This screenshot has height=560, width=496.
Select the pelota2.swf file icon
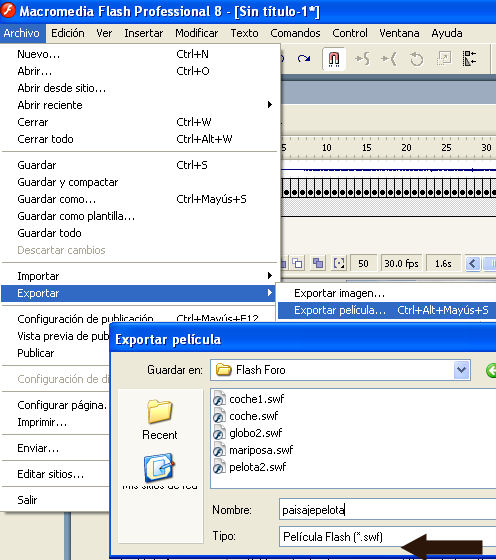(219, 467)
